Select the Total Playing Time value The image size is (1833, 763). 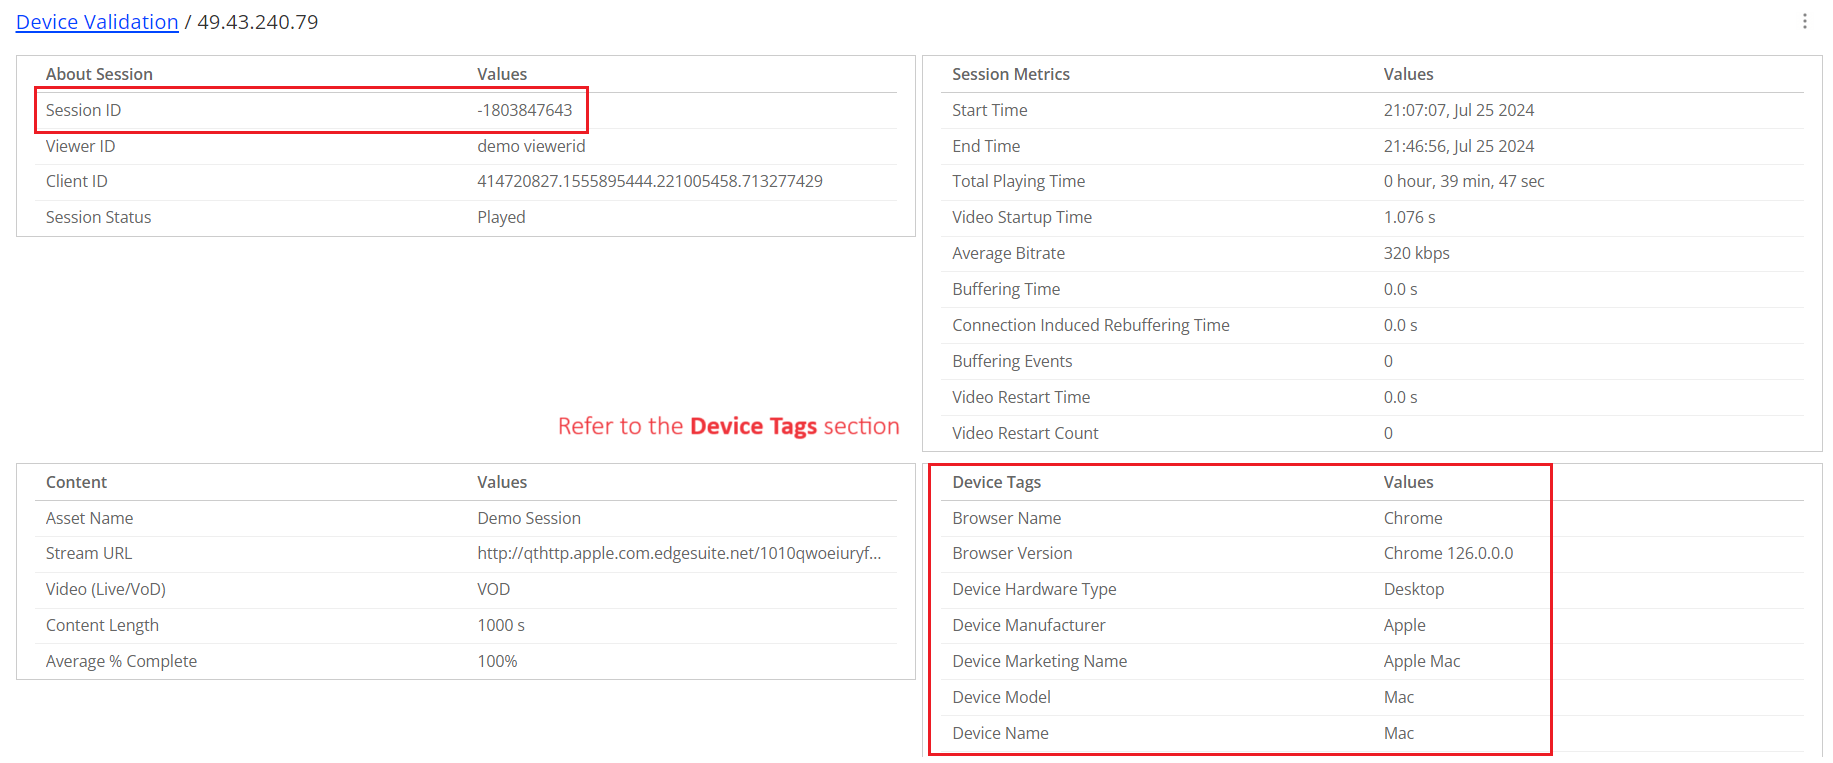click(x=1463, y=181)
